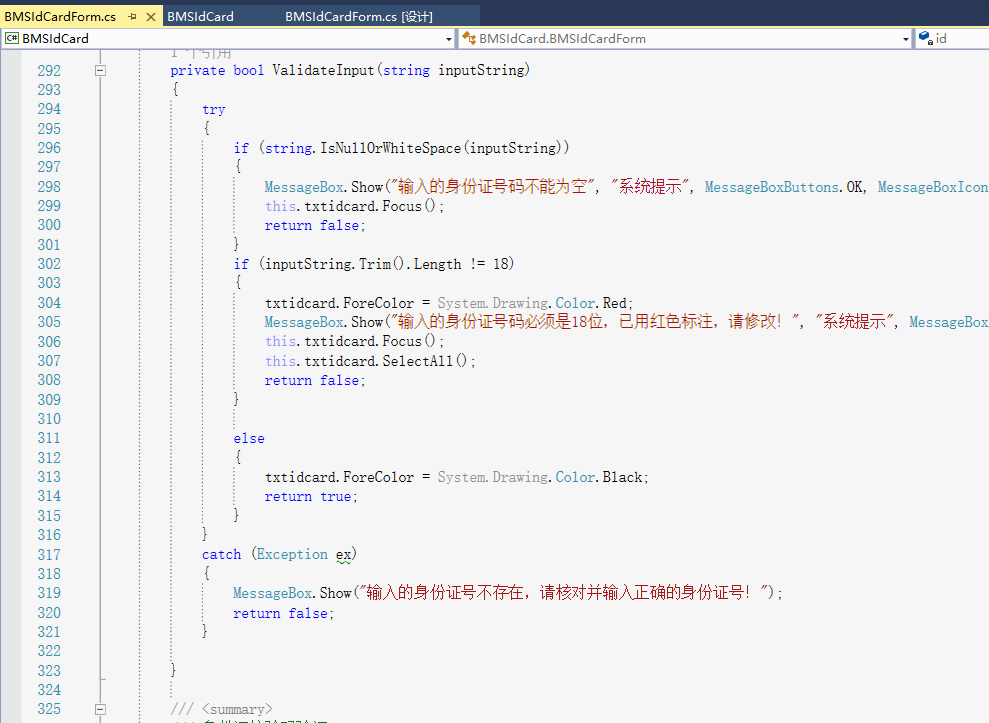Click return false on line 320
The image size is (989, 723).
[283, 613]
